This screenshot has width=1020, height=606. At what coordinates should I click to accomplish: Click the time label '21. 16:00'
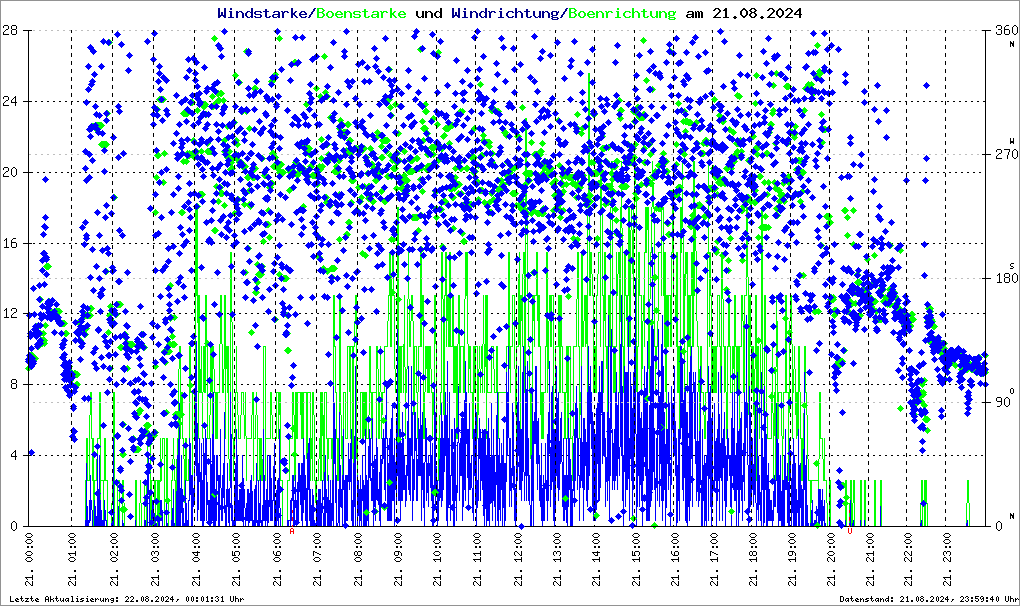675,559
